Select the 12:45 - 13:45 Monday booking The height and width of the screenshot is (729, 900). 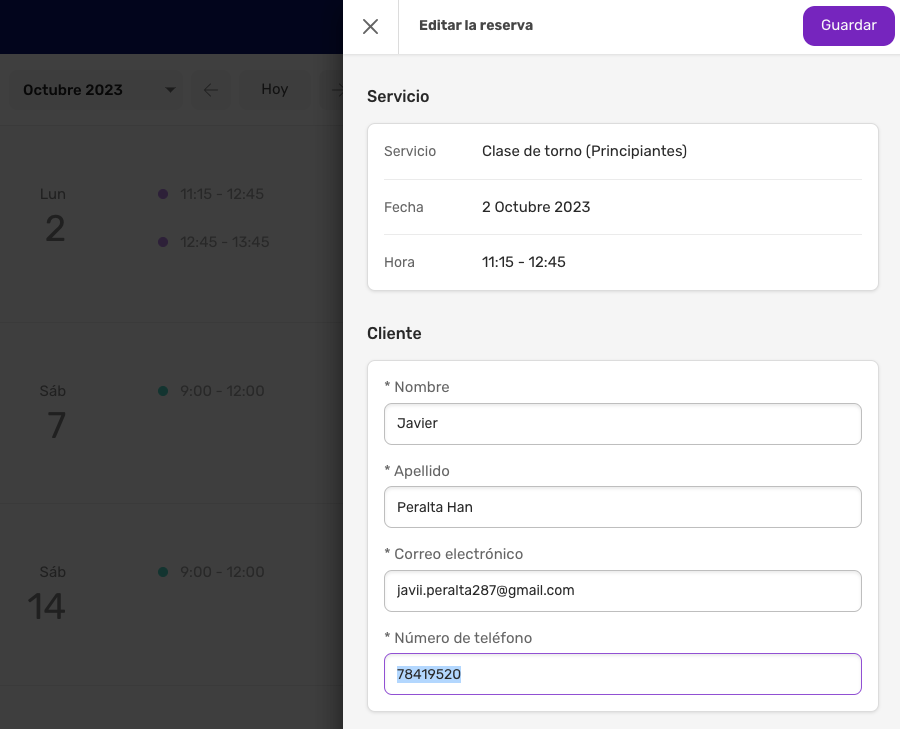(x=224, y=242)
